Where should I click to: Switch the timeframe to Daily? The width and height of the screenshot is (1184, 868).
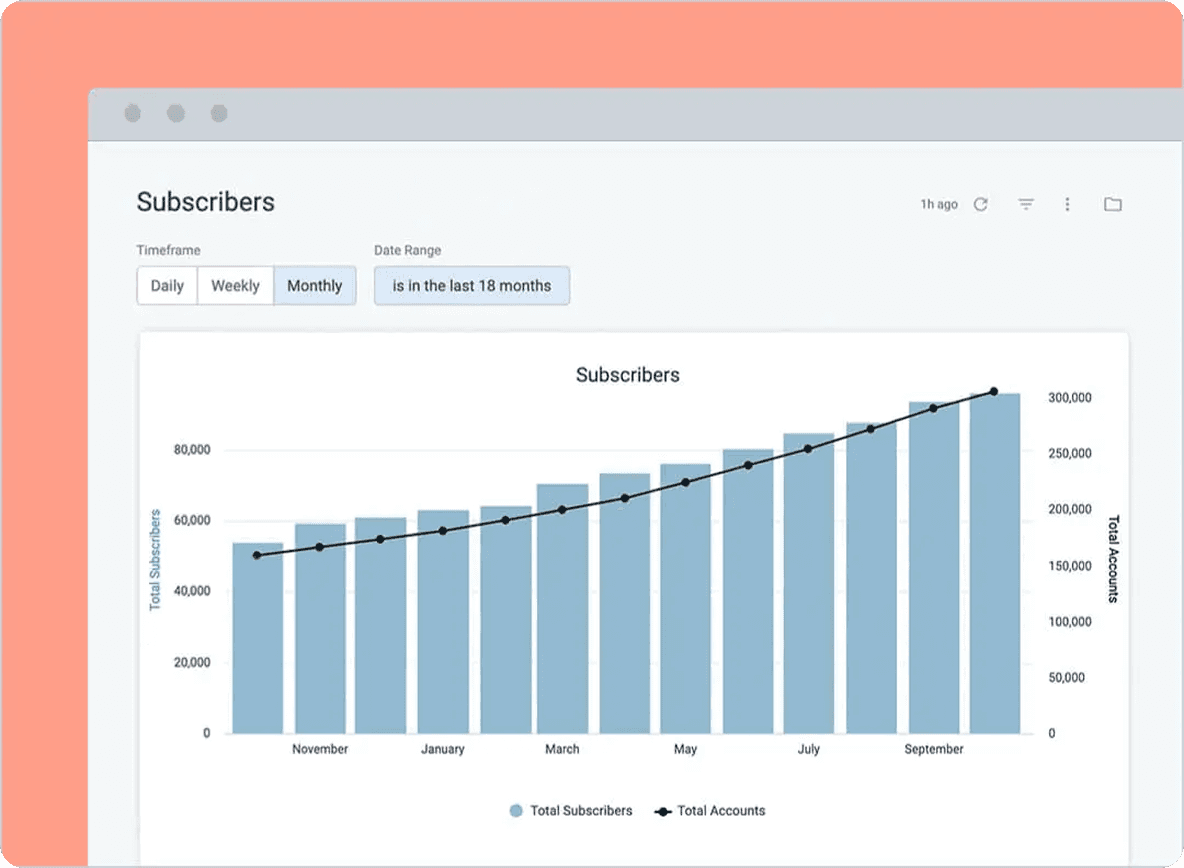coord(166,285)
